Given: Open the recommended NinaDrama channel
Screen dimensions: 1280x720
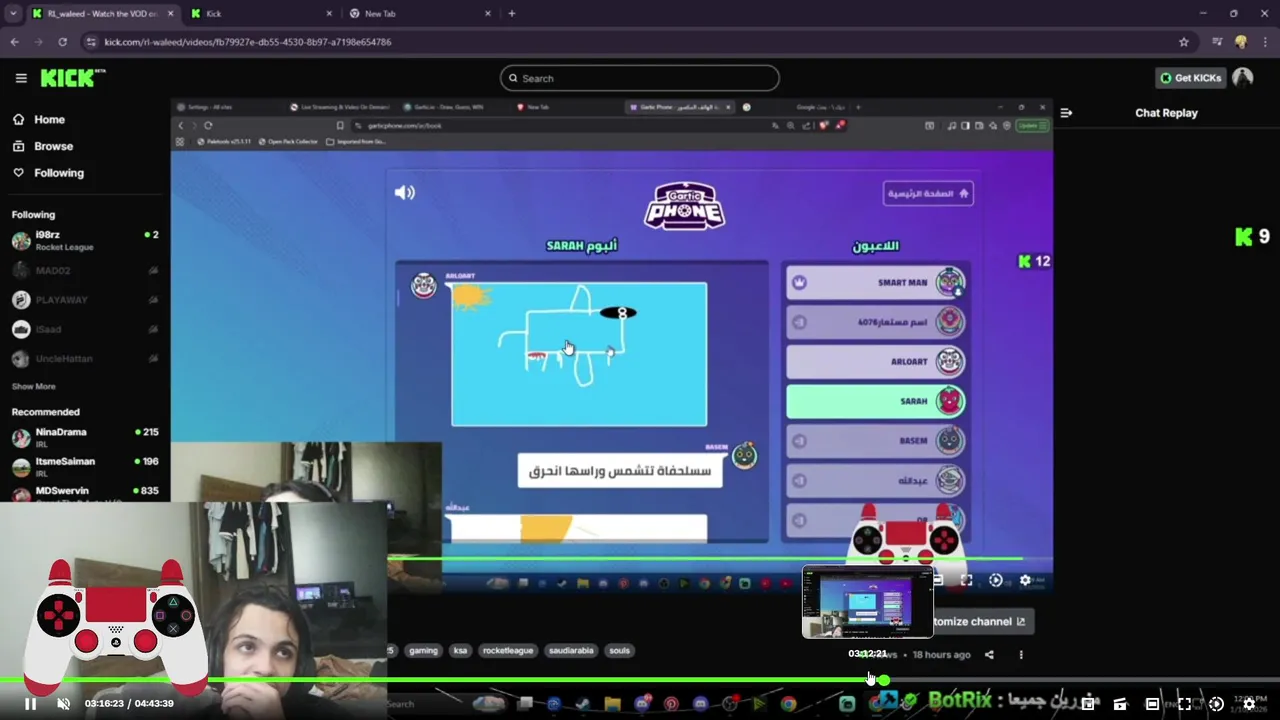Looking at the screenshot, I should click(85, 437).
